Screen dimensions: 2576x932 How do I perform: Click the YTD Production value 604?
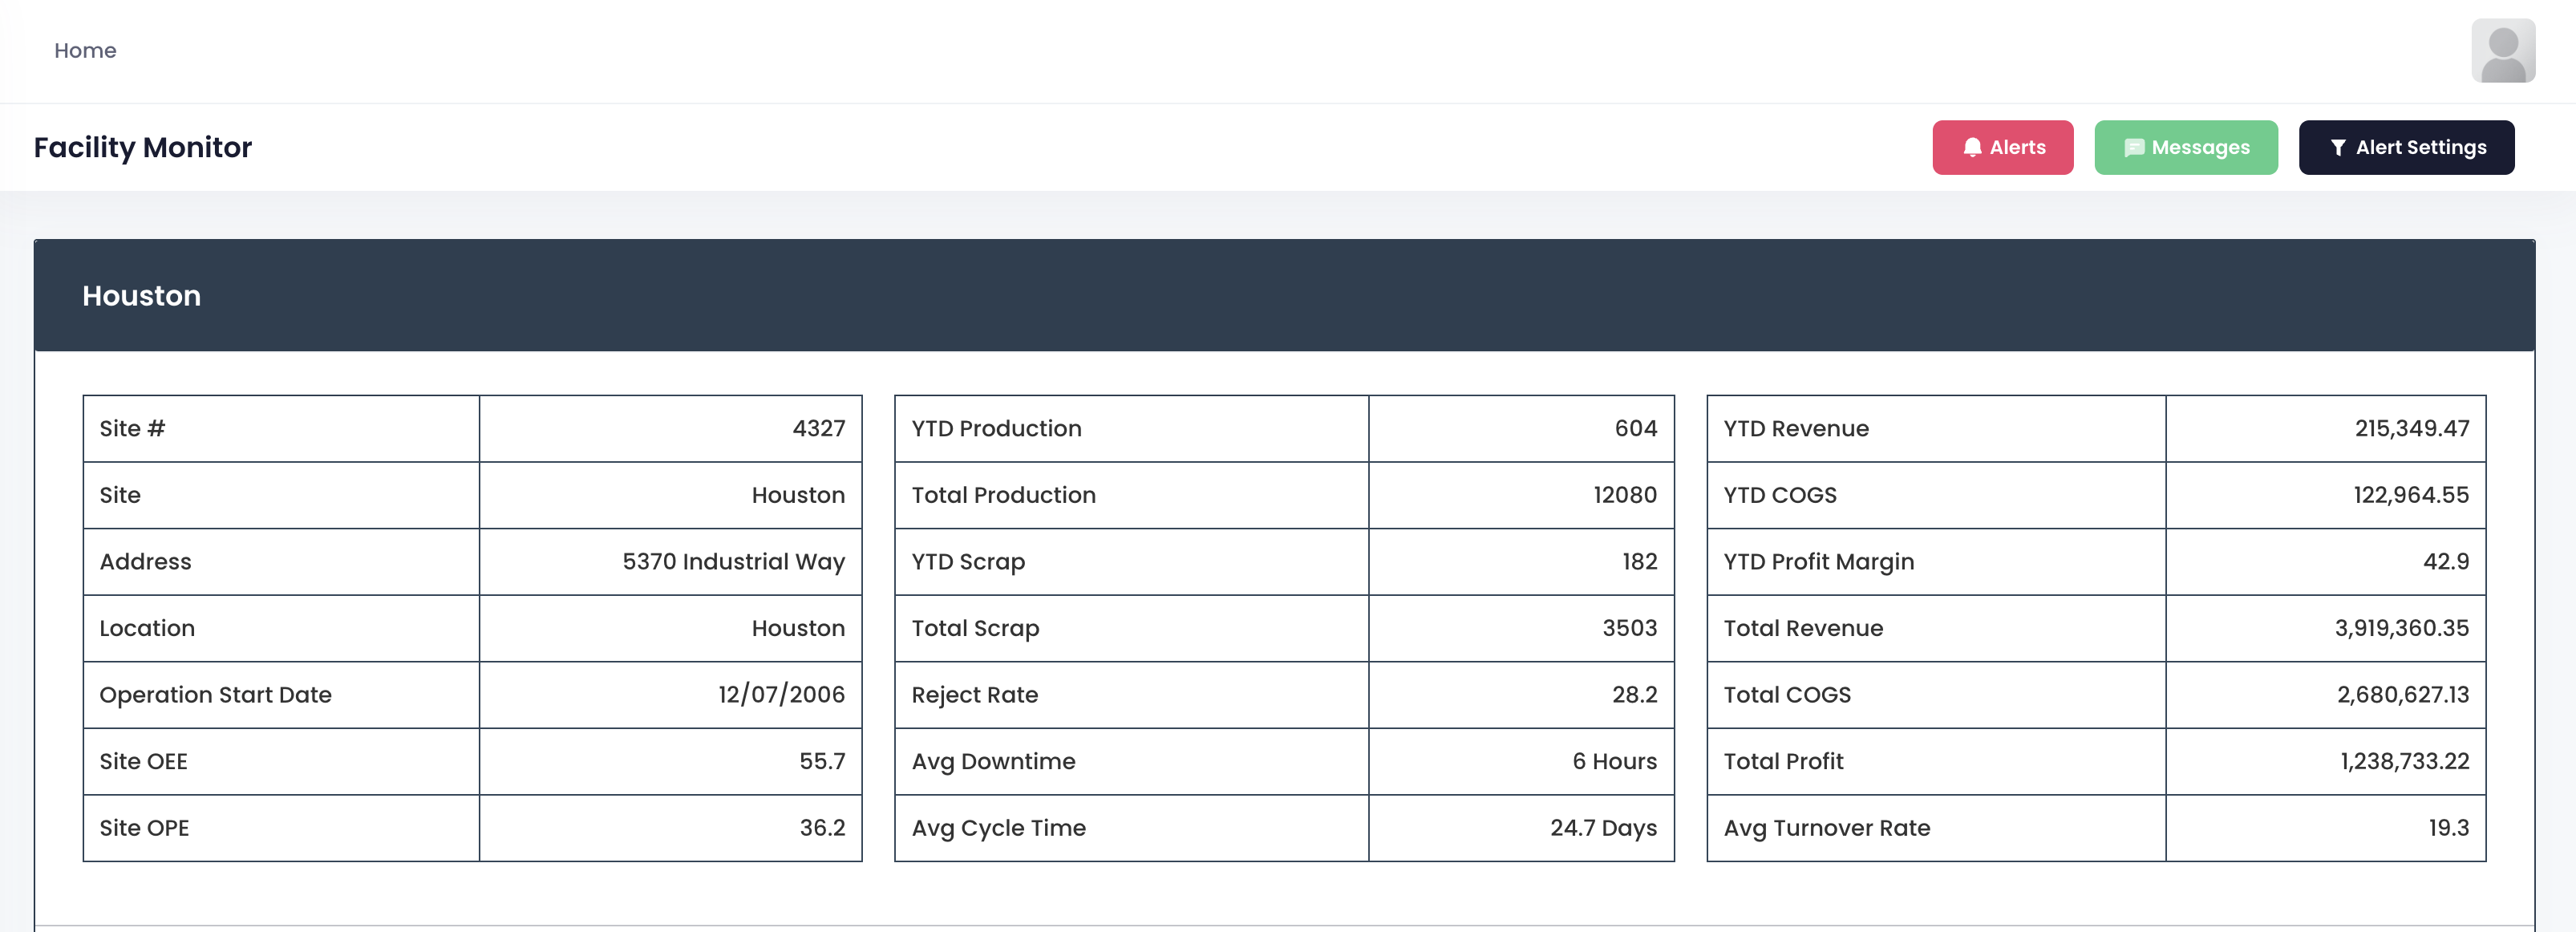[x=1635, y=429]
